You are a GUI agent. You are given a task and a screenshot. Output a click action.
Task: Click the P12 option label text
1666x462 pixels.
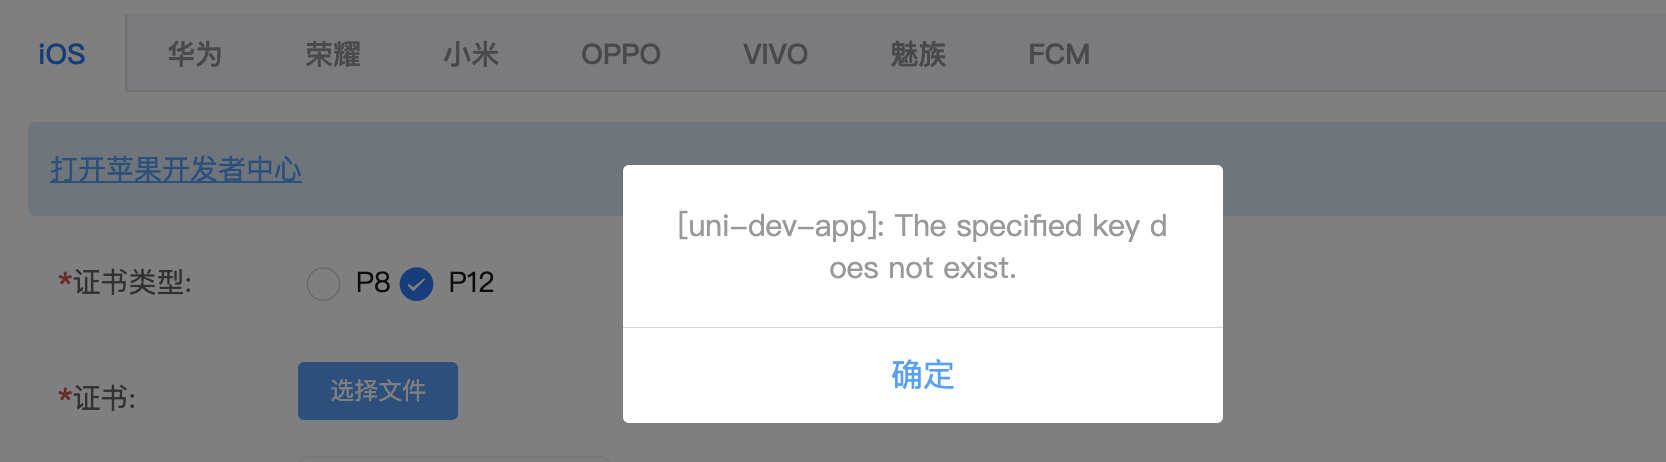click(471, 283)
